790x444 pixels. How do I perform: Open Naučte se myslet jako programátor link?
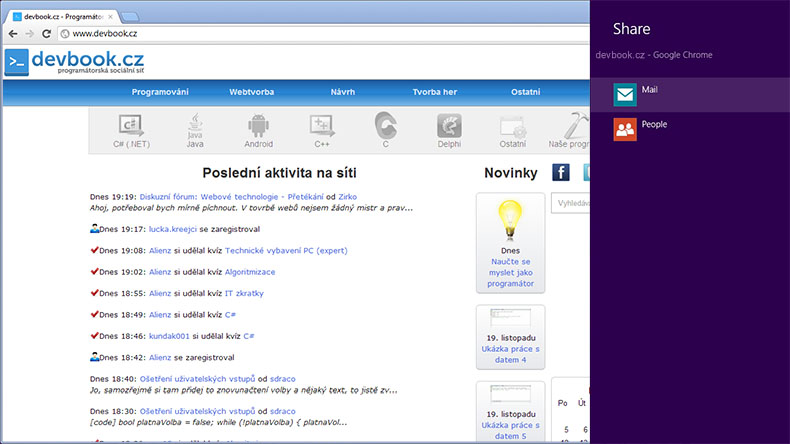[x=510, y=273]
